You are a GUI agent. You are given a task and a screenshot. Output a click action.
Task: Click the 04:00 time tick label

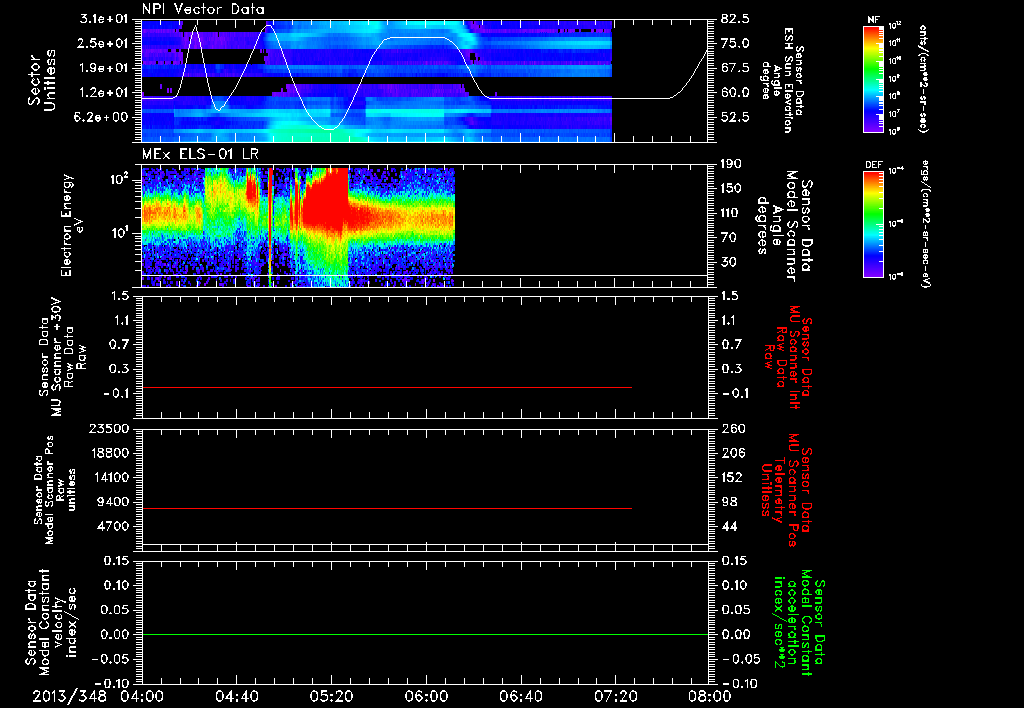pos(142,696)
